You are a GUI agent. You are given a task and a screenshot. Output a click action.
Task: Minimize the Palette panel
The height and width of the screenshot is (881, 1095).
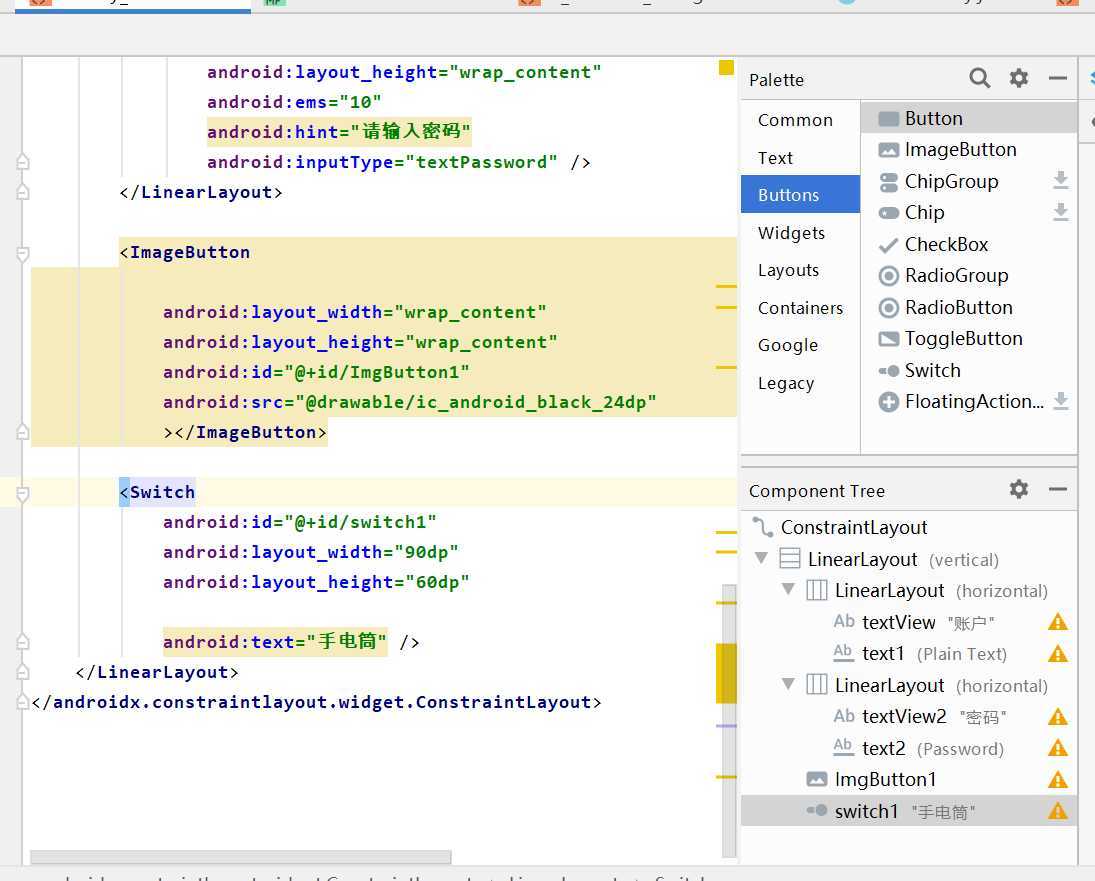[x=1058, y=78]
